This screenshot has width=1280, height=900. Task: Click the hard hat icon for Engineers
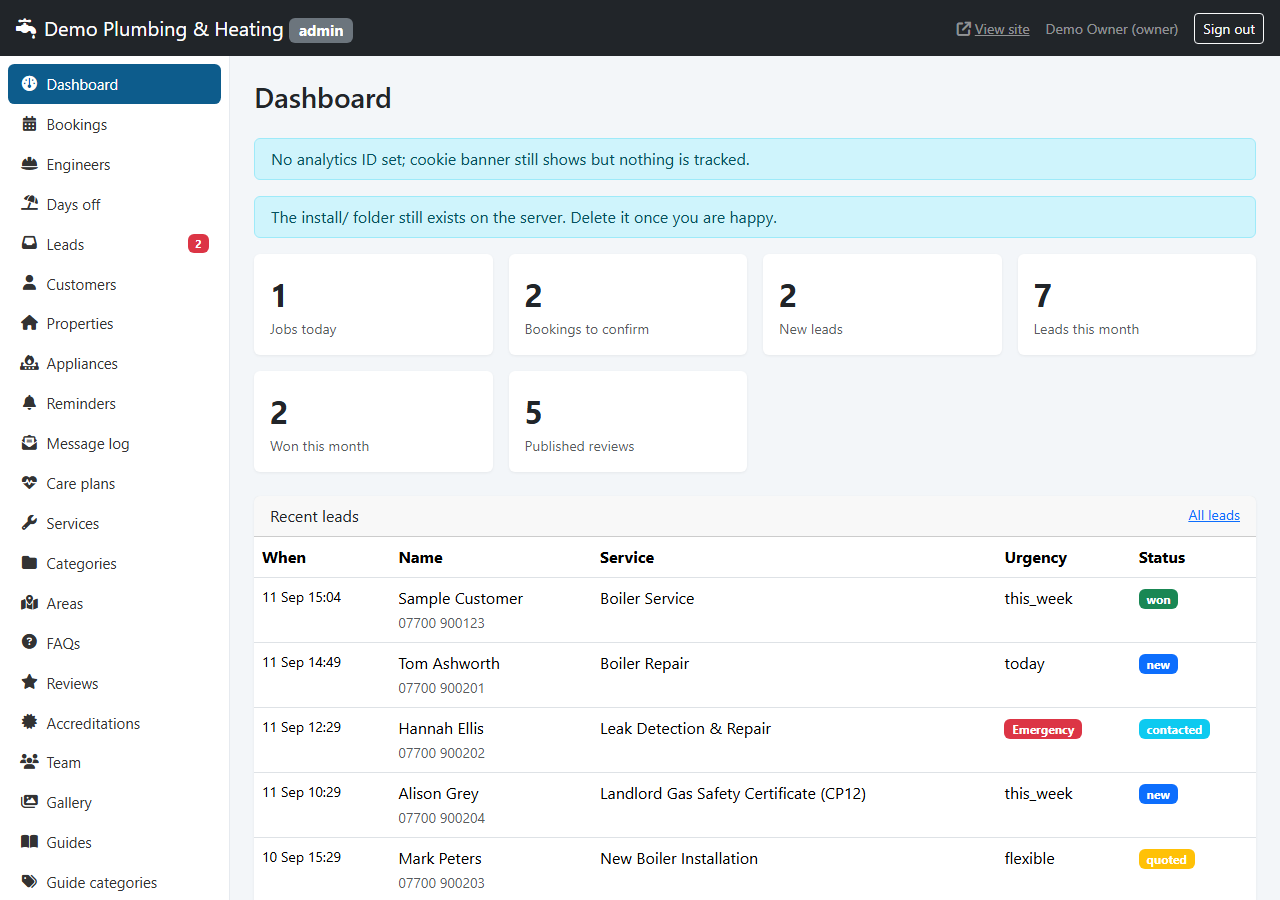click(29, 165)
